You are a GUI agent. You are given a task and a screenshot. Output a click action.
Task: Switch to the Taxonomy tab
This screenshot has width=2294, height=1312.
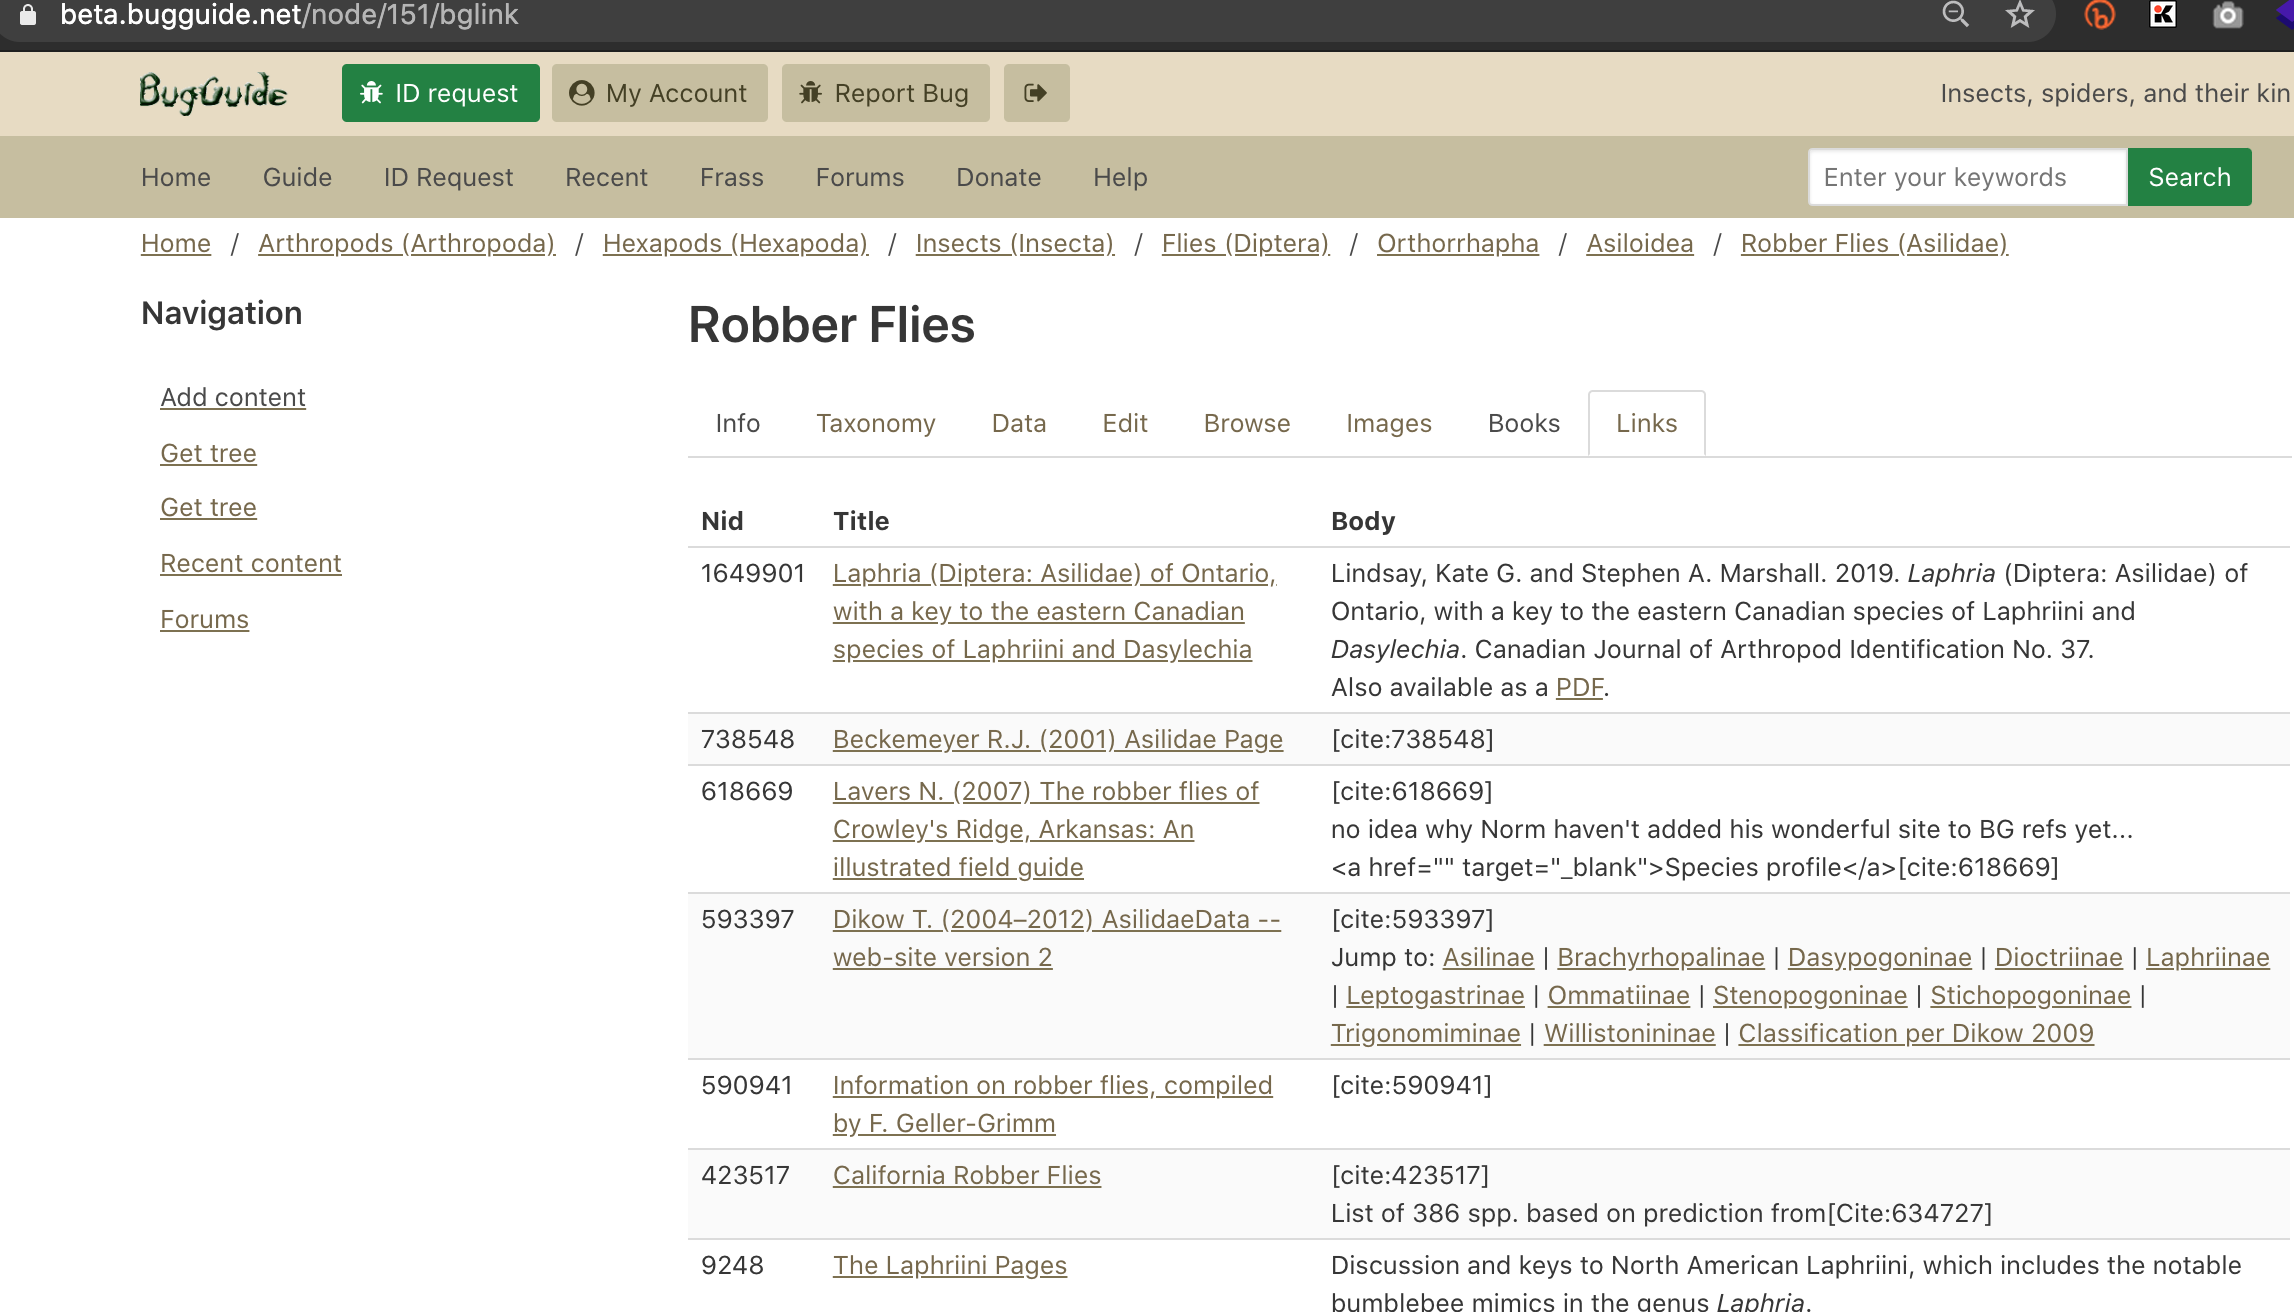click(x=875, y=423)
